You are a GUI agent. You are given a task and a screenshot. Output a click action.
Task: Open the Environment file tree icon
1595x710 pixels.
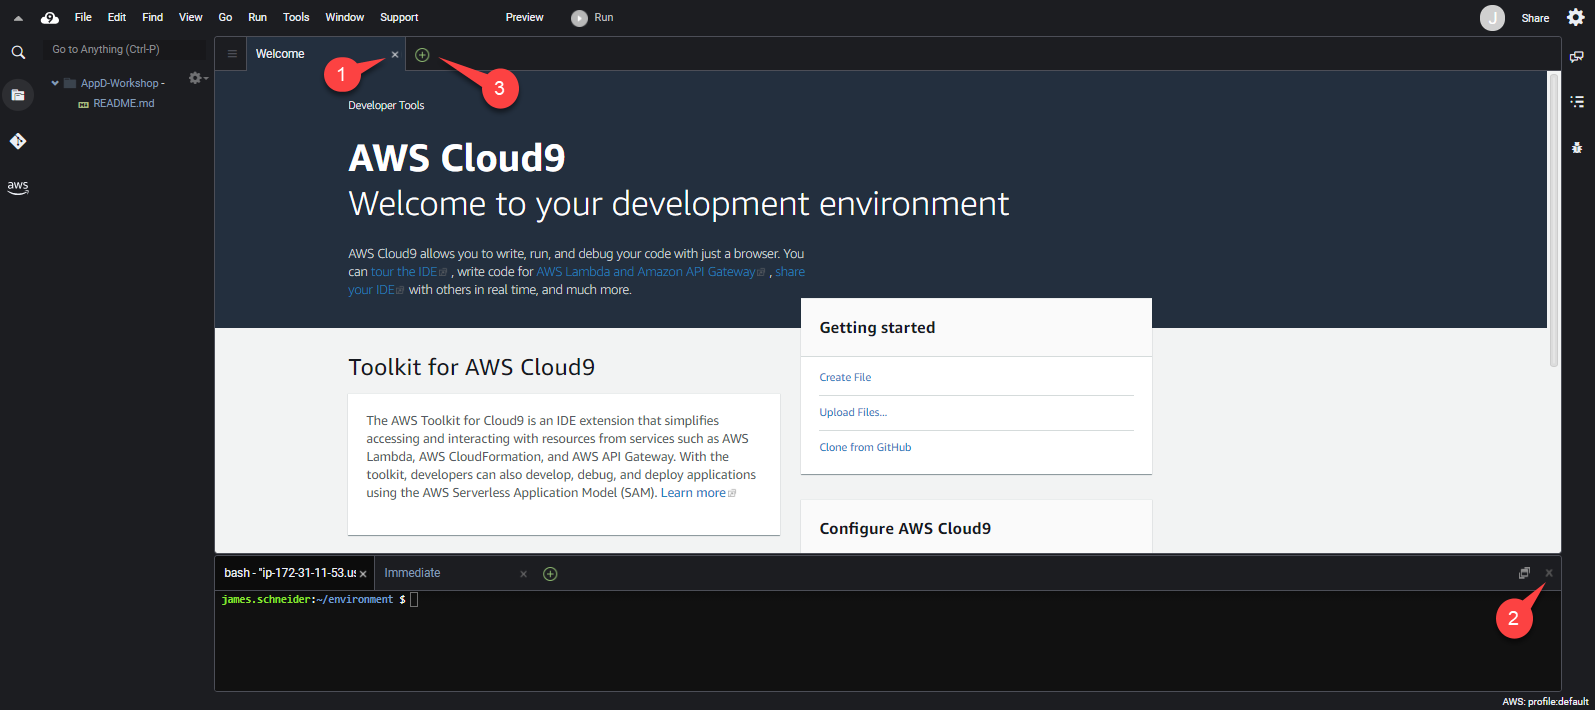pos(18,95)
